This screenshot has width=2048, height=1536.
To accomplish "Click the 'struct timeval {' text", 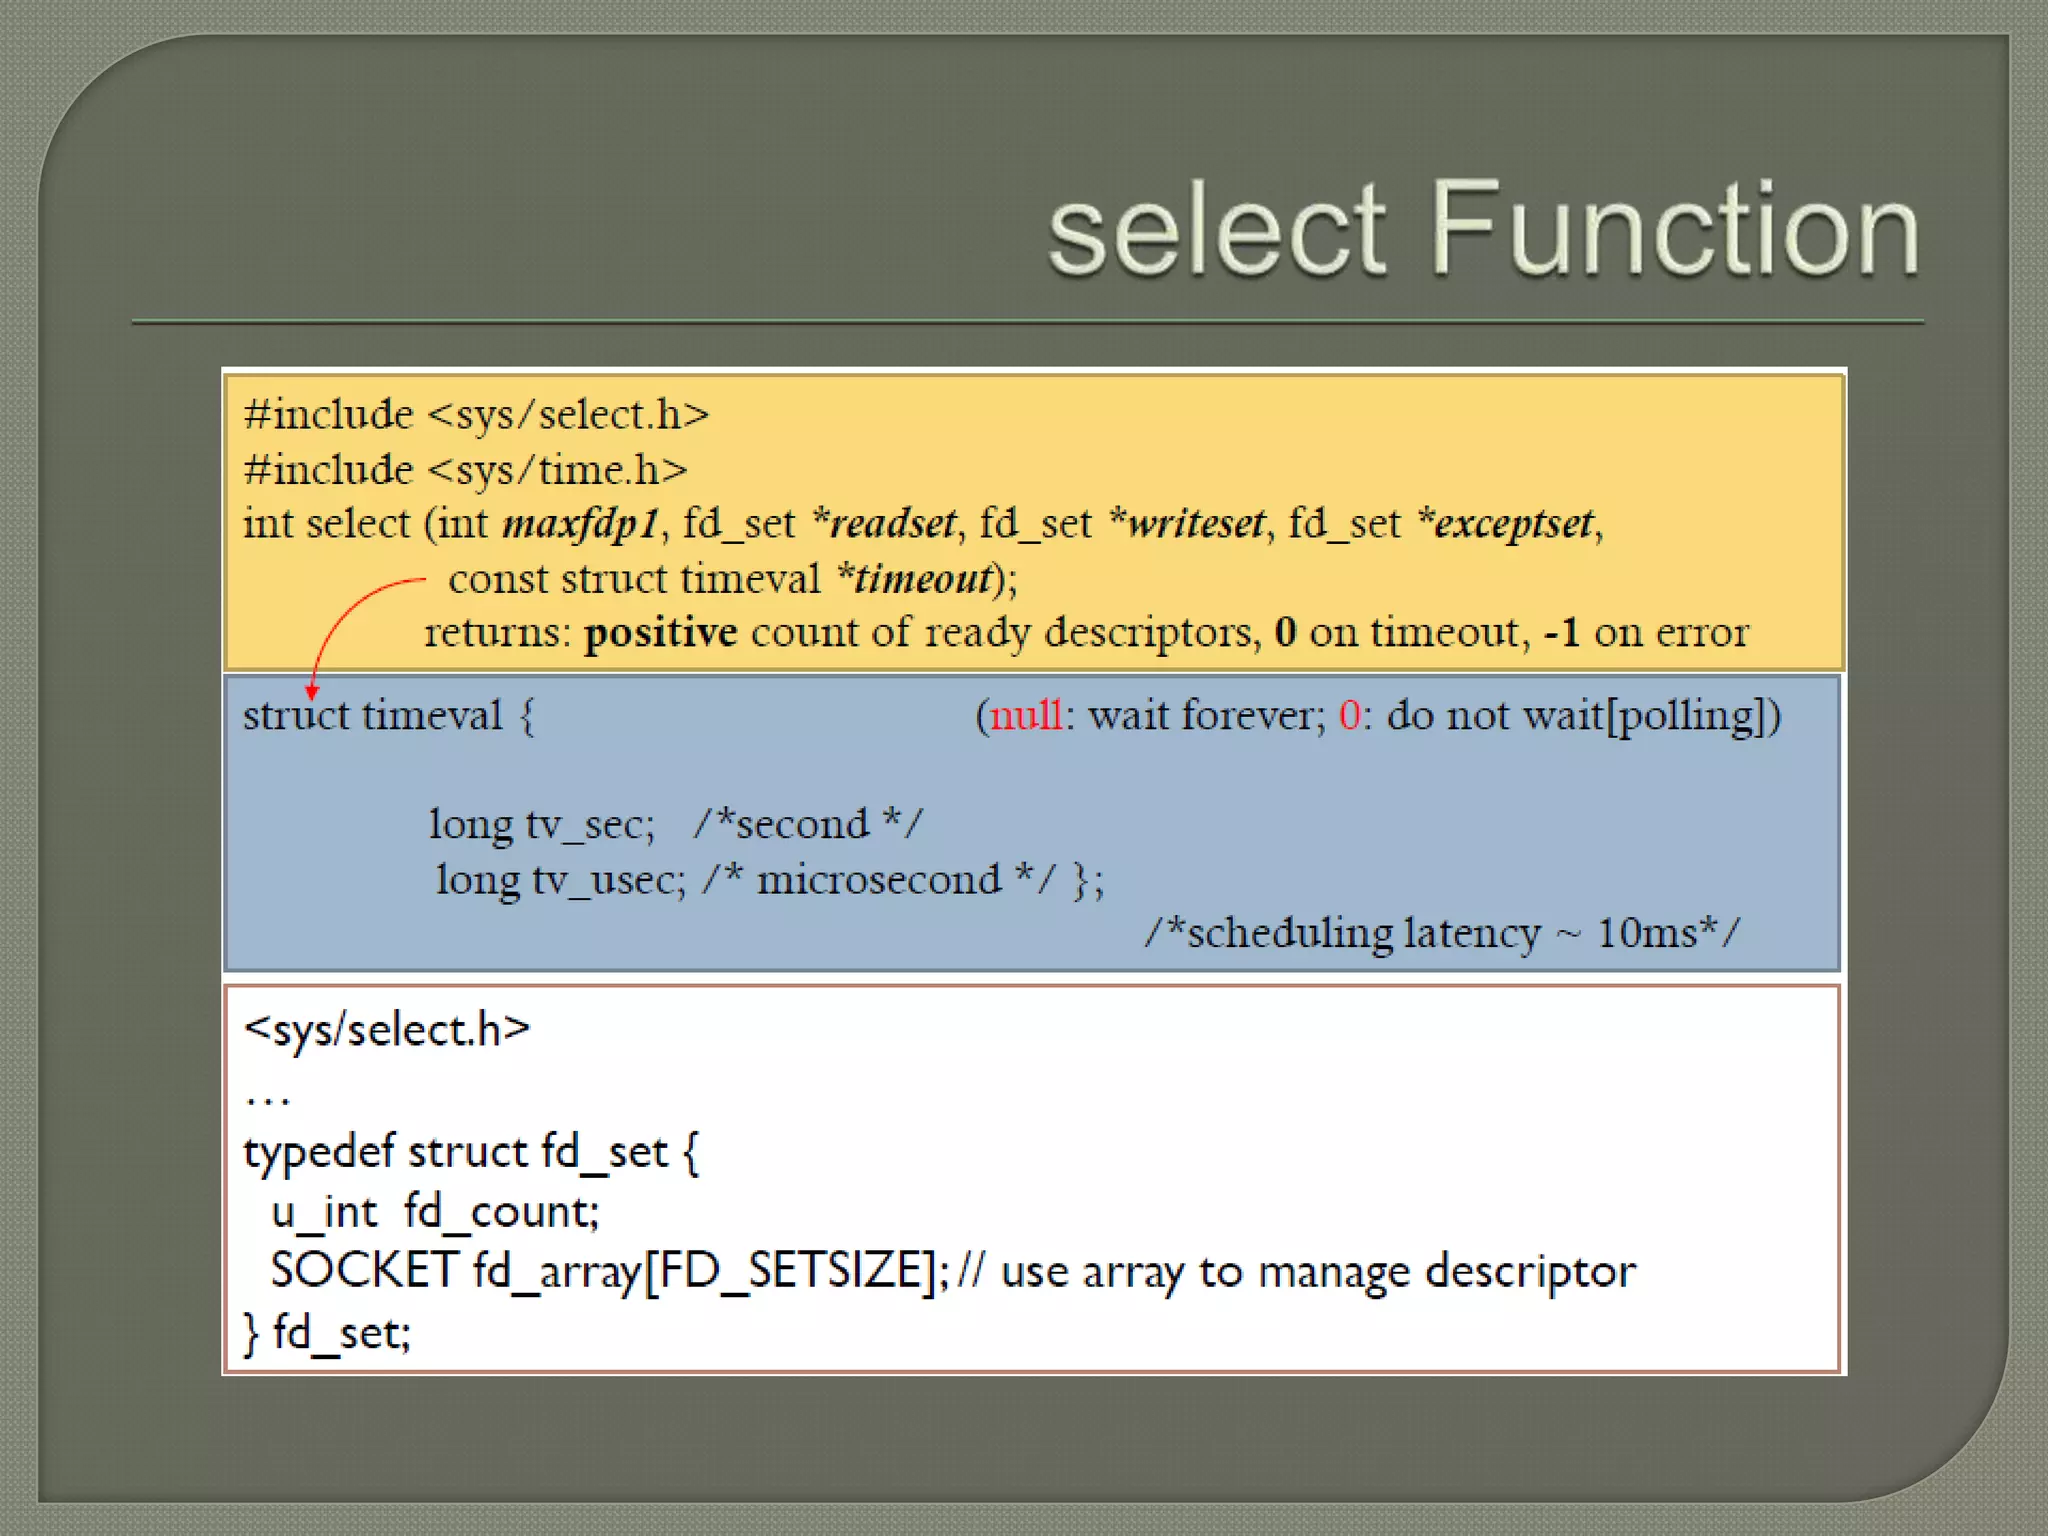I will [x=389, y=716].
